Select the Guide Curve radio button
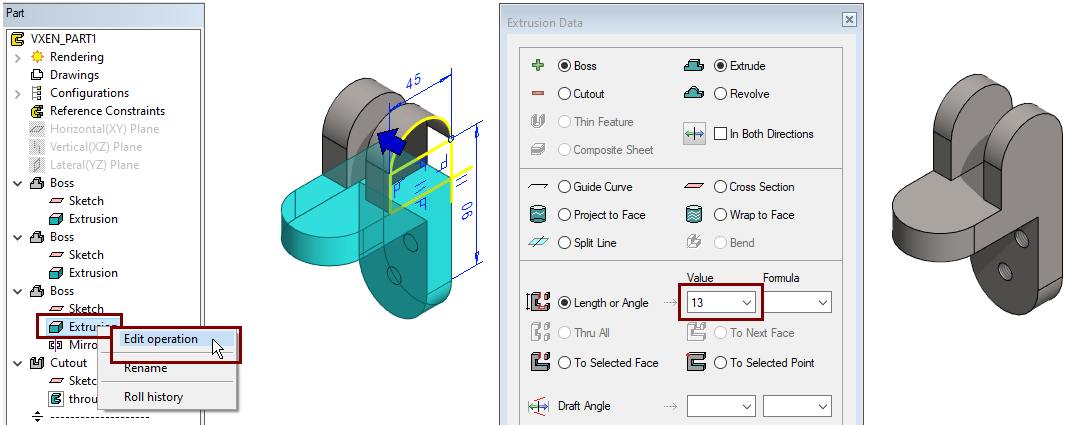This screenshot has width=1070, height=425. [x=565, y=187]
